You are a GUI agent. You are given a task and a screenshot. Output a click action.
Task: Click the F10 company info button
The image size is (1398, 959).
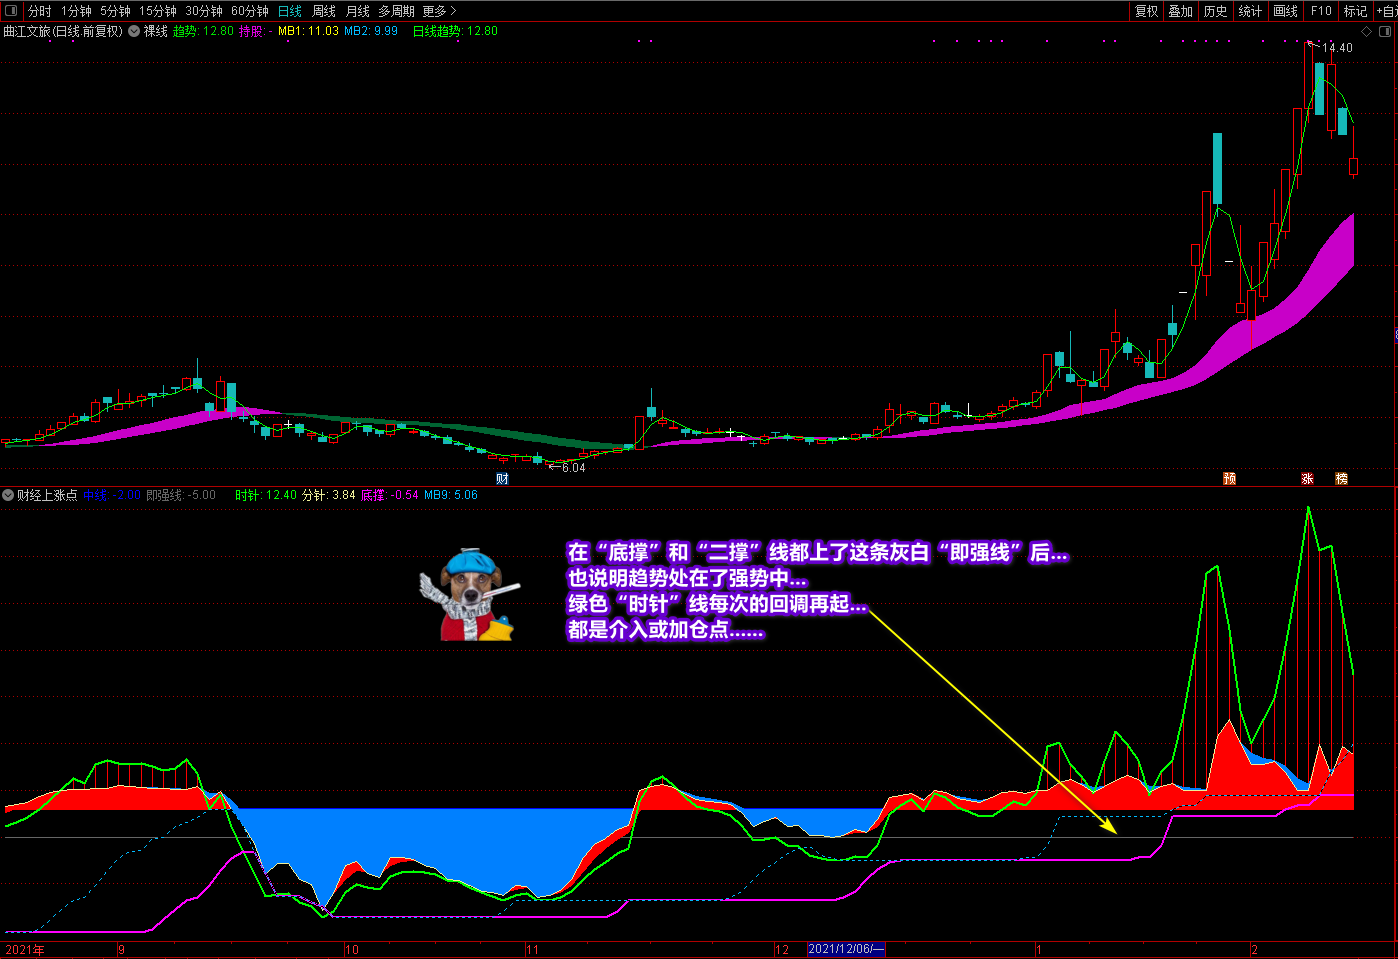[1321, 11]
